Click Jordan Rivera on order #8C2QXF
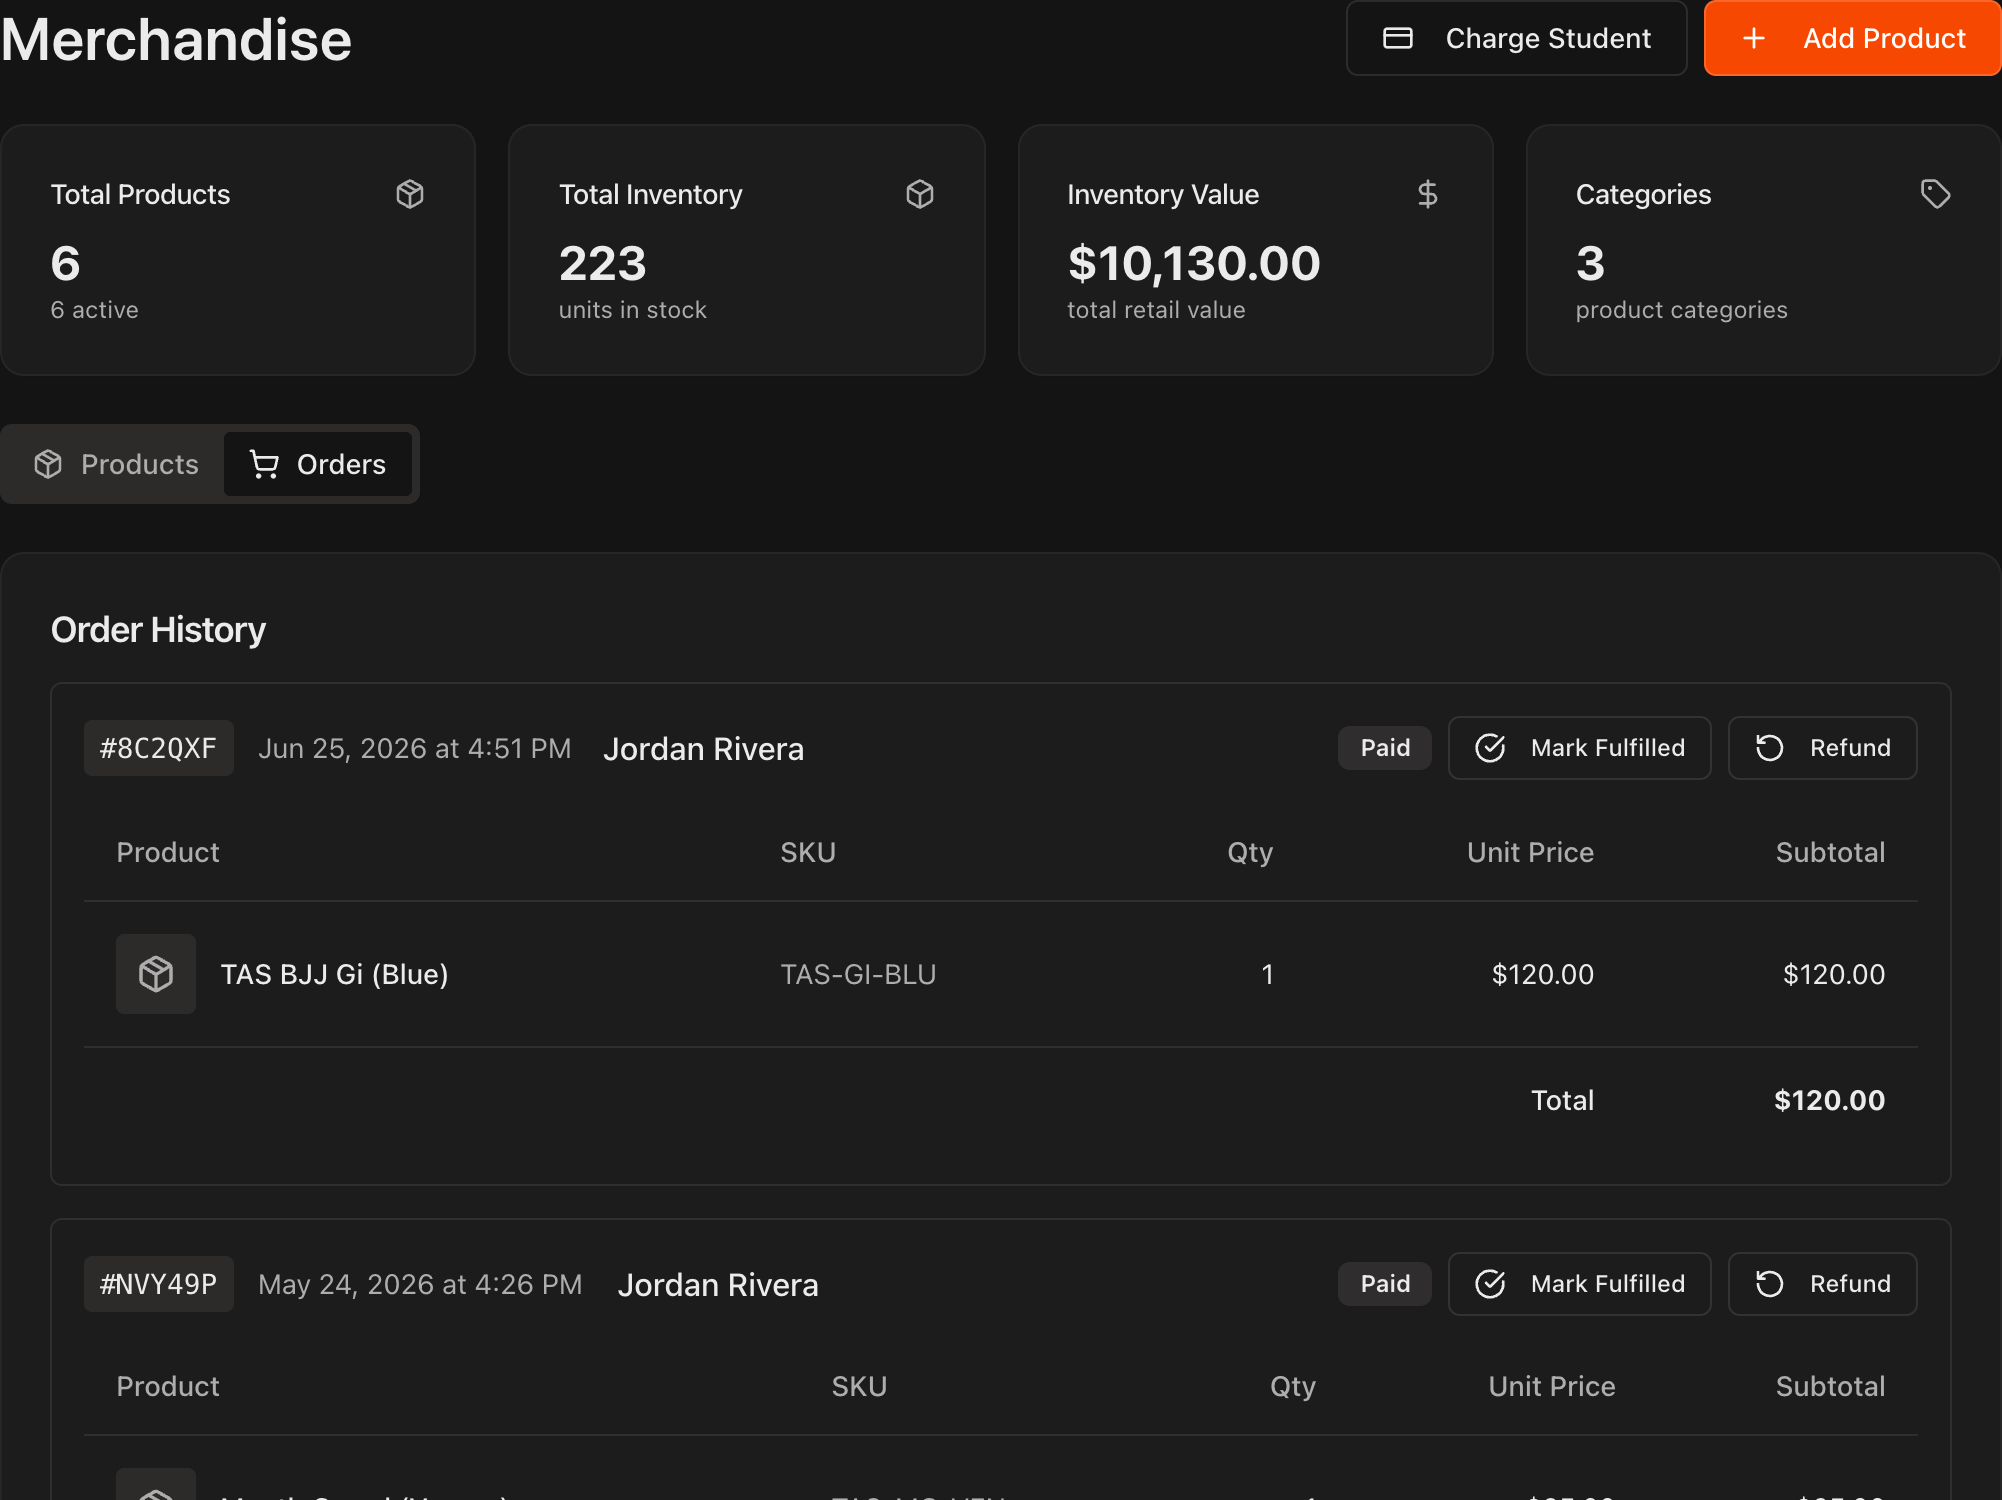This screenshot has height=1500, width=2002. point(704,749)
